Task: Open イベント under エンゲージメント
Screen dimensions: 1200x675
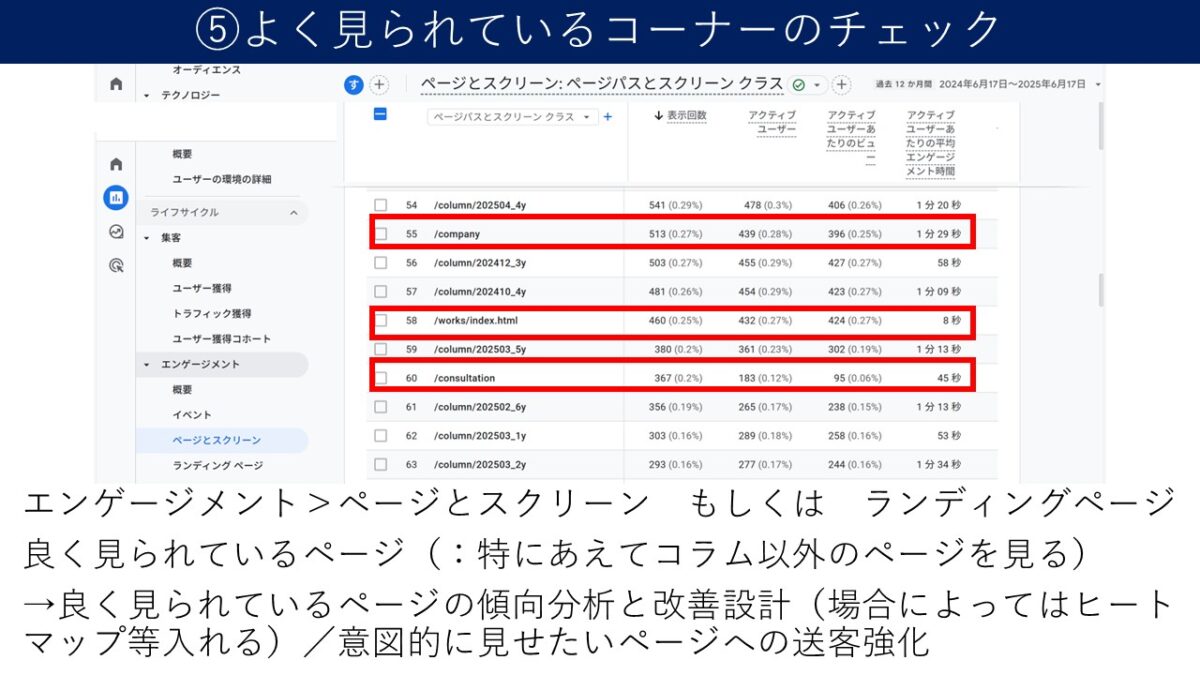Action: [x=192, y=415]
